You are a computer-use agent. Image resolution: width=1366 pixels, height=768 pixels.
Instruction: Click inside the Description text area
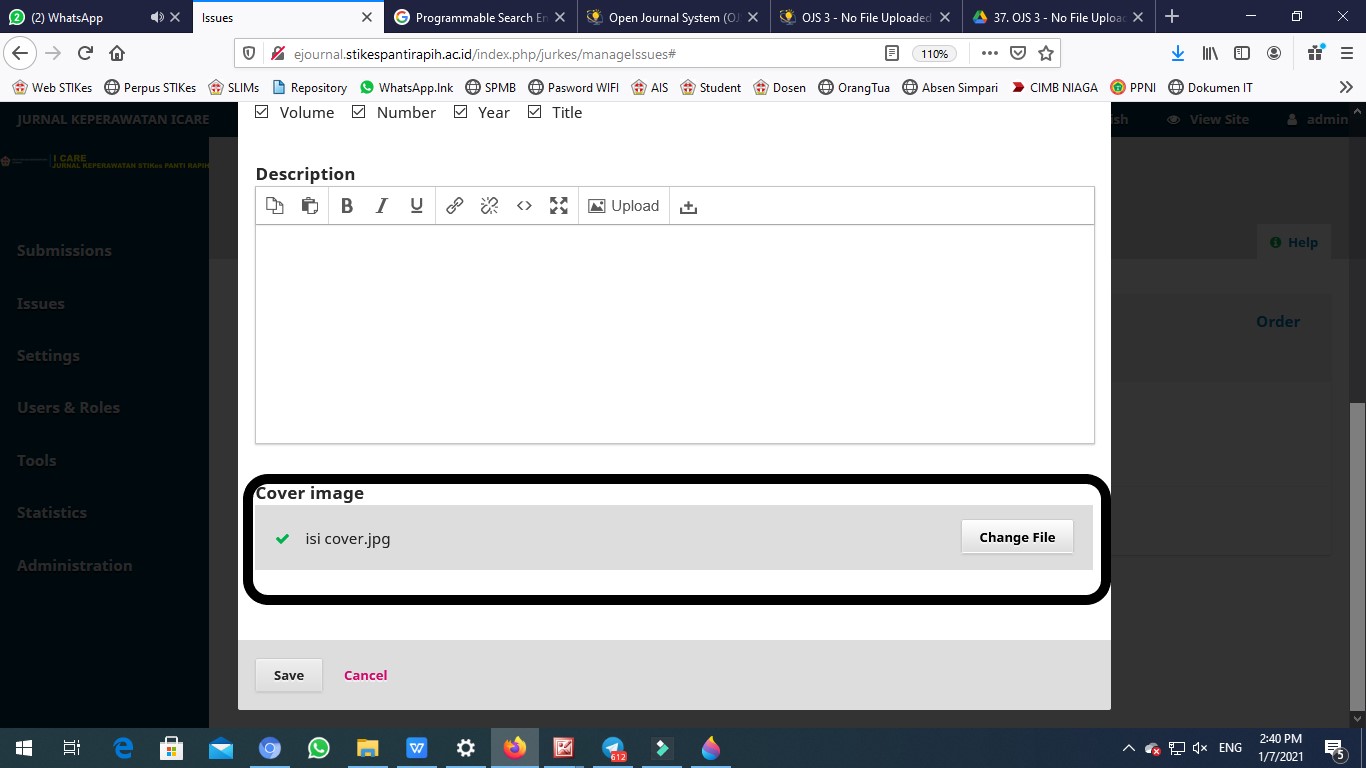(x=674, y=333)
